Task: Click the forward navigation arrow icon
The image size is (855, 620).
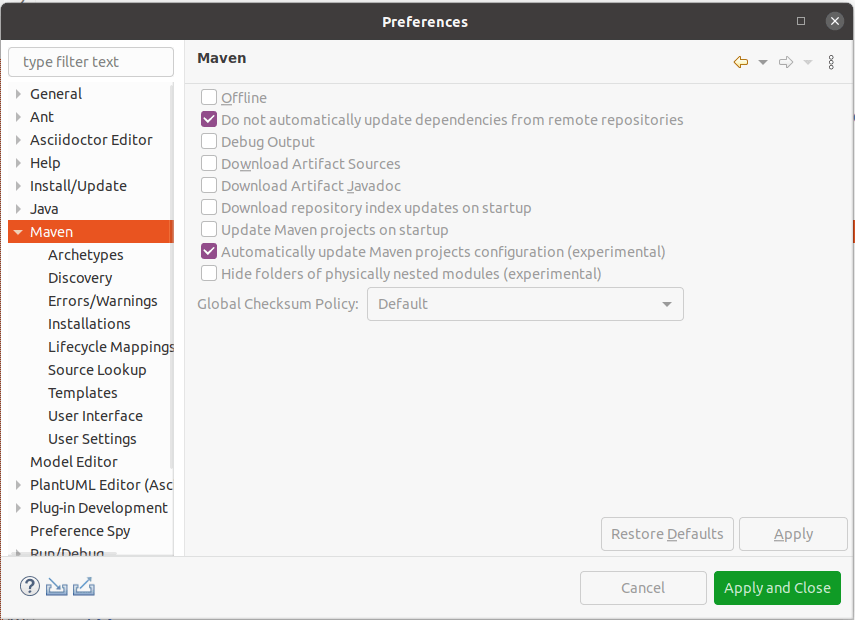Action: 786,61
